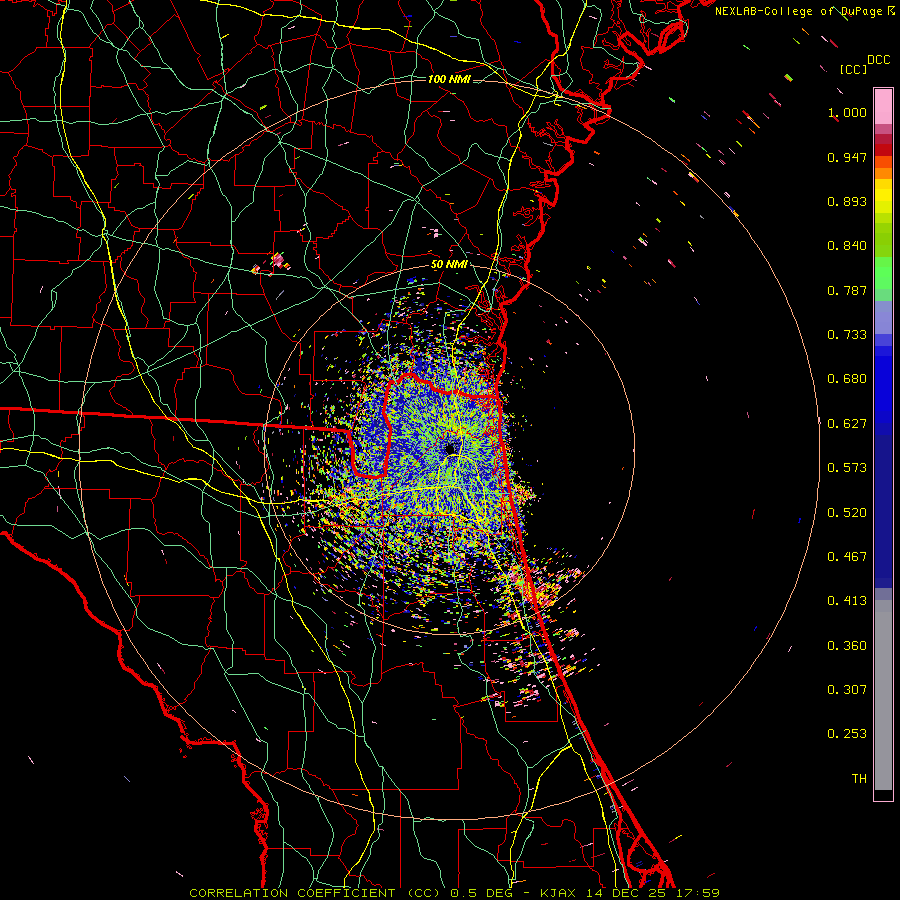Screen dimensions: 900x900
Task: Click the 0.5 DEG elevation text
Action: click(x=482, y=893)
